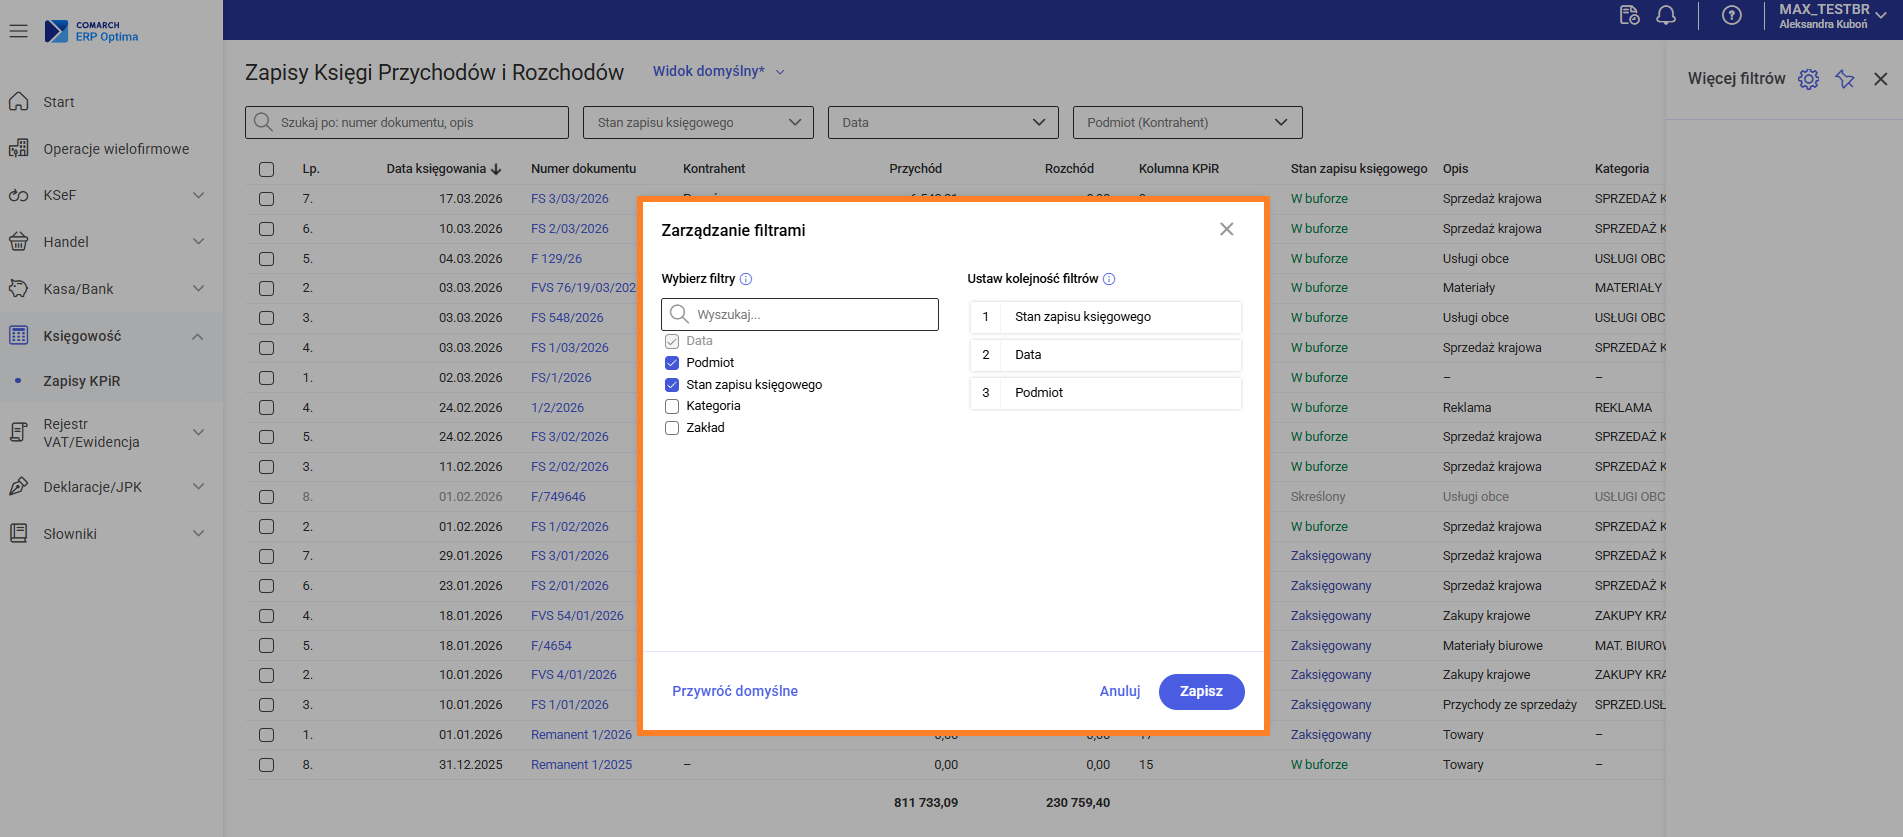Uncheck the Podmiot filter checkbox
The height and width of the screenshot is (837, 1903).
tap(672, 363)
